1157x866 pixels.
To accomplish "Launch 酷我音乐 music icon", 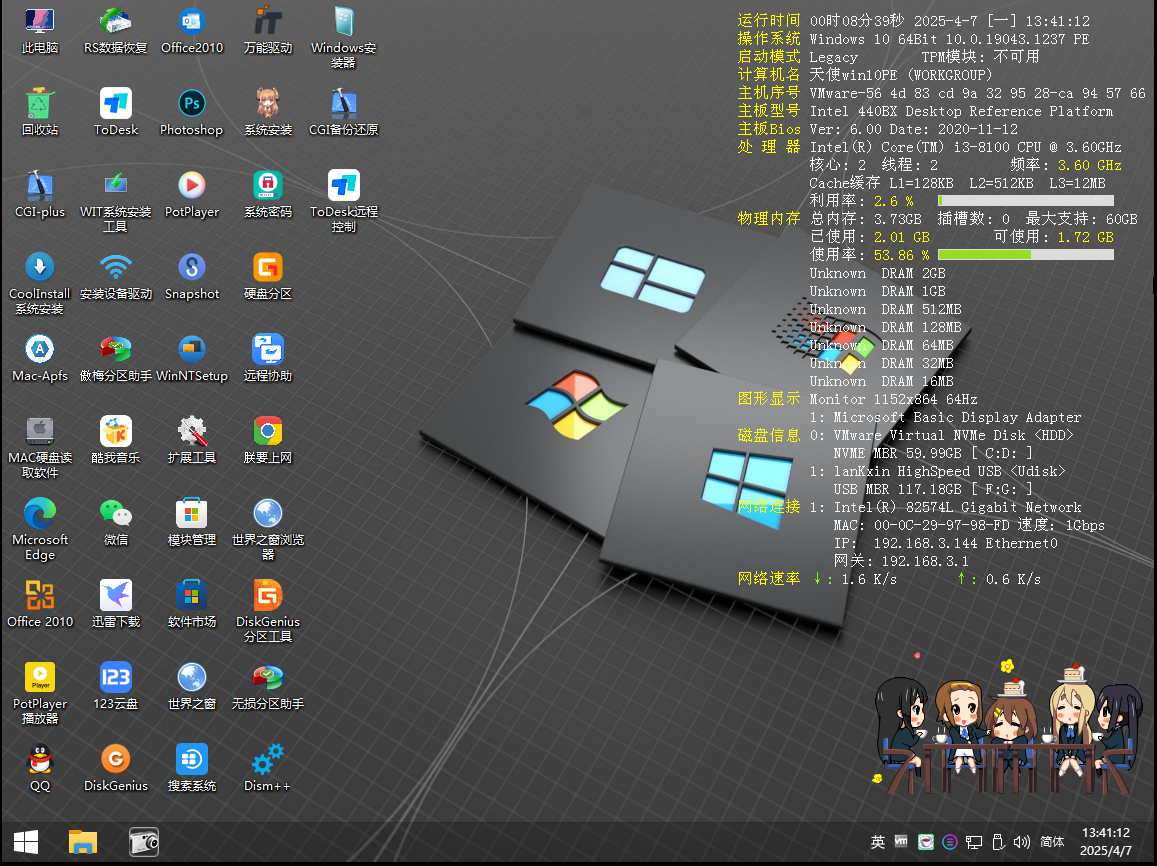I will pyautogui.click(x=116, y=440).
